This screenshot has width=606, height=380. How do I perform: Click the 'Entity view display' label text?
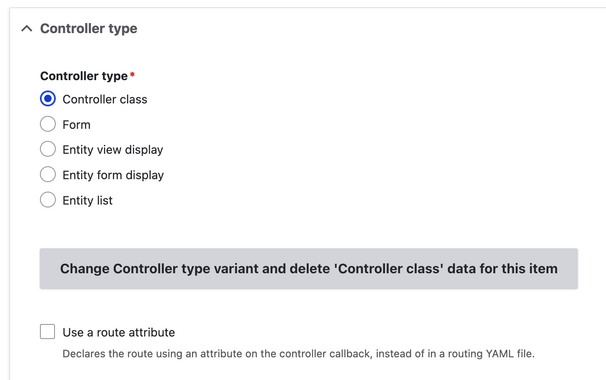[113, 150]
